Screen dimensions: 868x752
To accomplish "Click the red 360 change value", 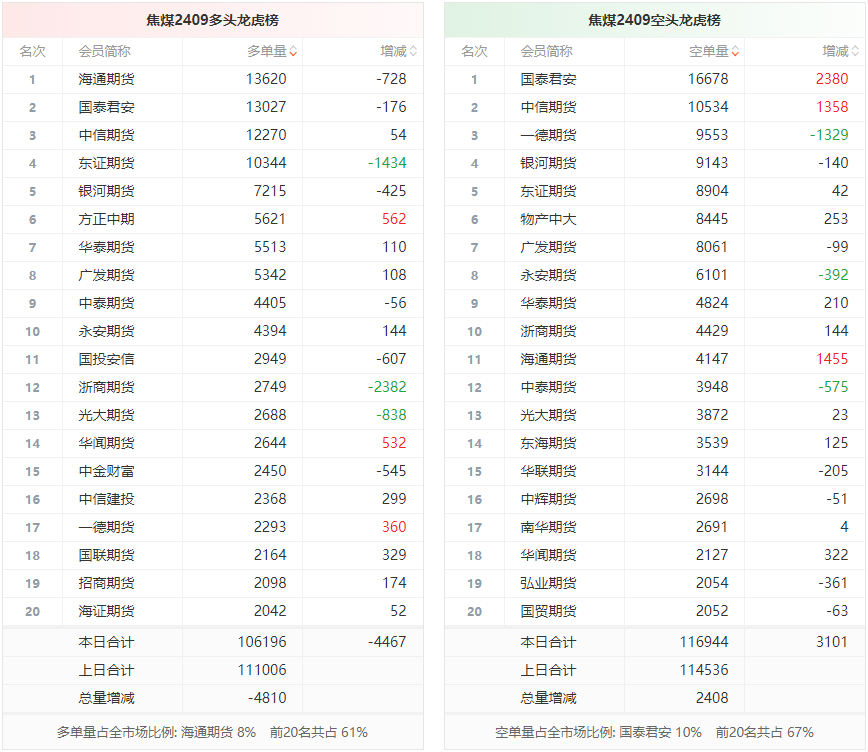I will click(x=394, y=527).
